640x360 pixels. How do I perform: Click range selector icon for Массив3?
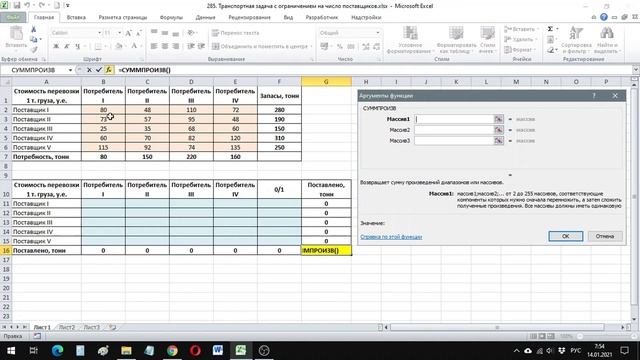click(498, 140)
